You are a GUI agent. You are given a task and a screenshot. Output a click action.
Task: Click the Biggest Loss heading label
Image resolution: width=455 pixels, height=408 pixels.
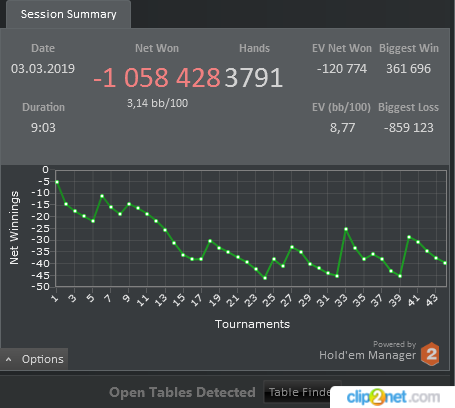pyautogui.click(x=408, y=107)
